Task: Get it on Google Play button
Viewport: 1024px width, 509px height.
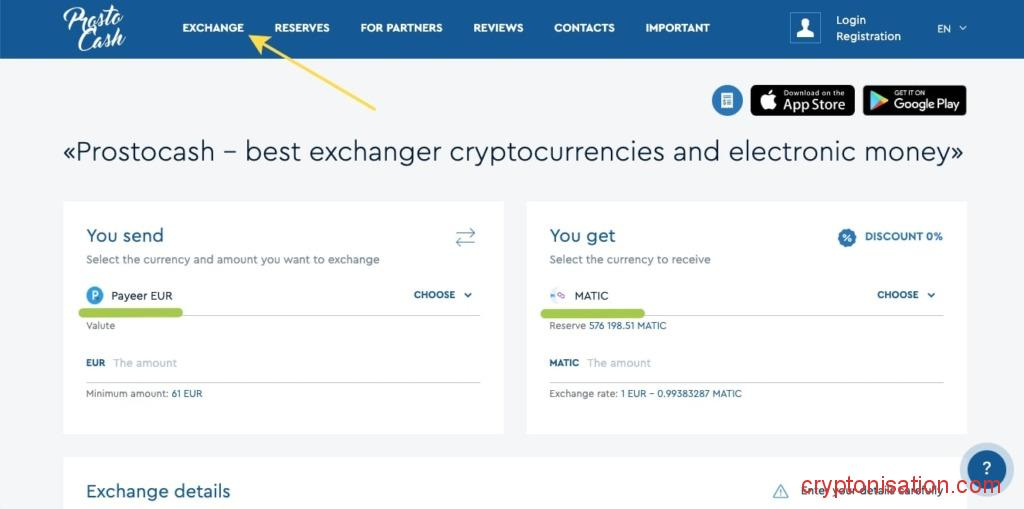Action: pos(914,100)
